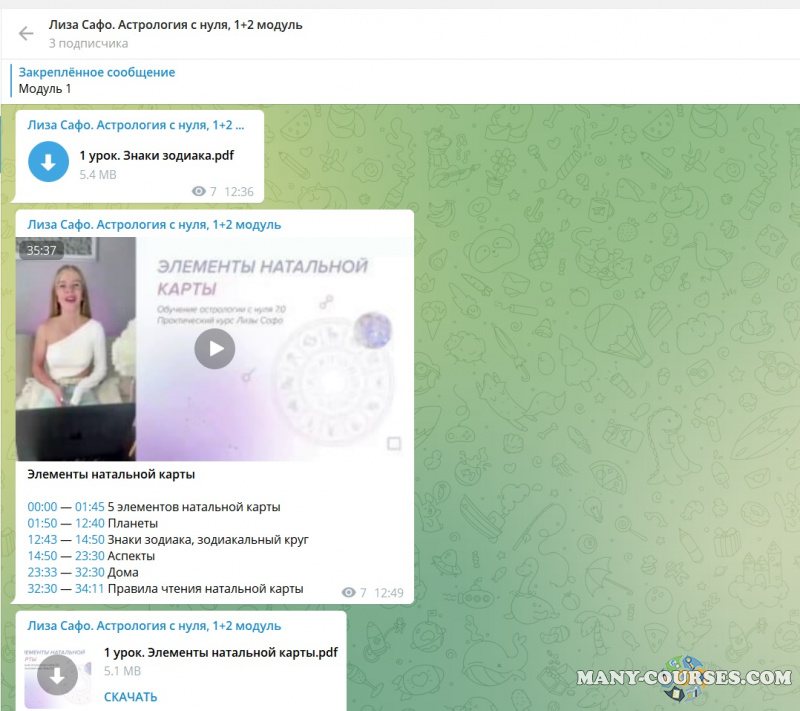The height and width of the screenshot is (711, 800).
Task: Click the СКАЧАТЬ link
Action: click(130, 697)
